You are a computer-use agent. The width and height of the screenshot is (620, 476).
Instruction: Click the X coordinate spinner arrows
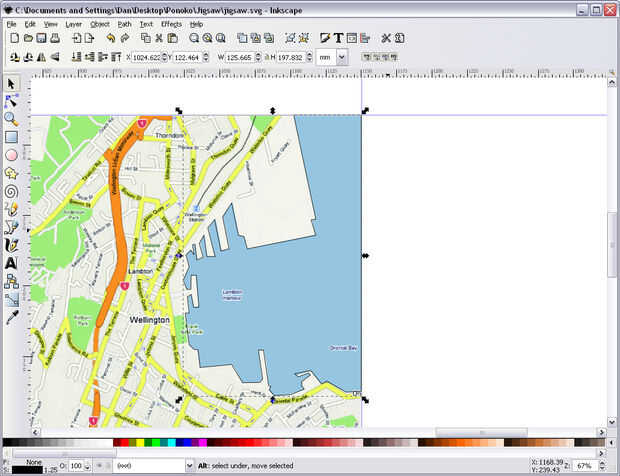pos(164,57)
